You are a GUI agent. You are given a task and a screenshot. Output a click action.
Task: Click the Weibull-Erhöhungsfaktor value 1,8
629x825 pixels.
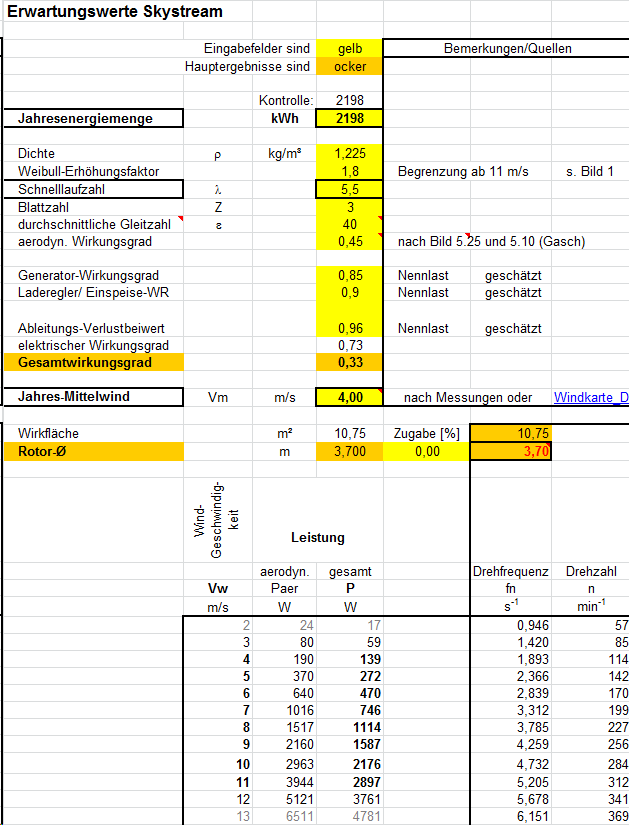tap(348, 171)
